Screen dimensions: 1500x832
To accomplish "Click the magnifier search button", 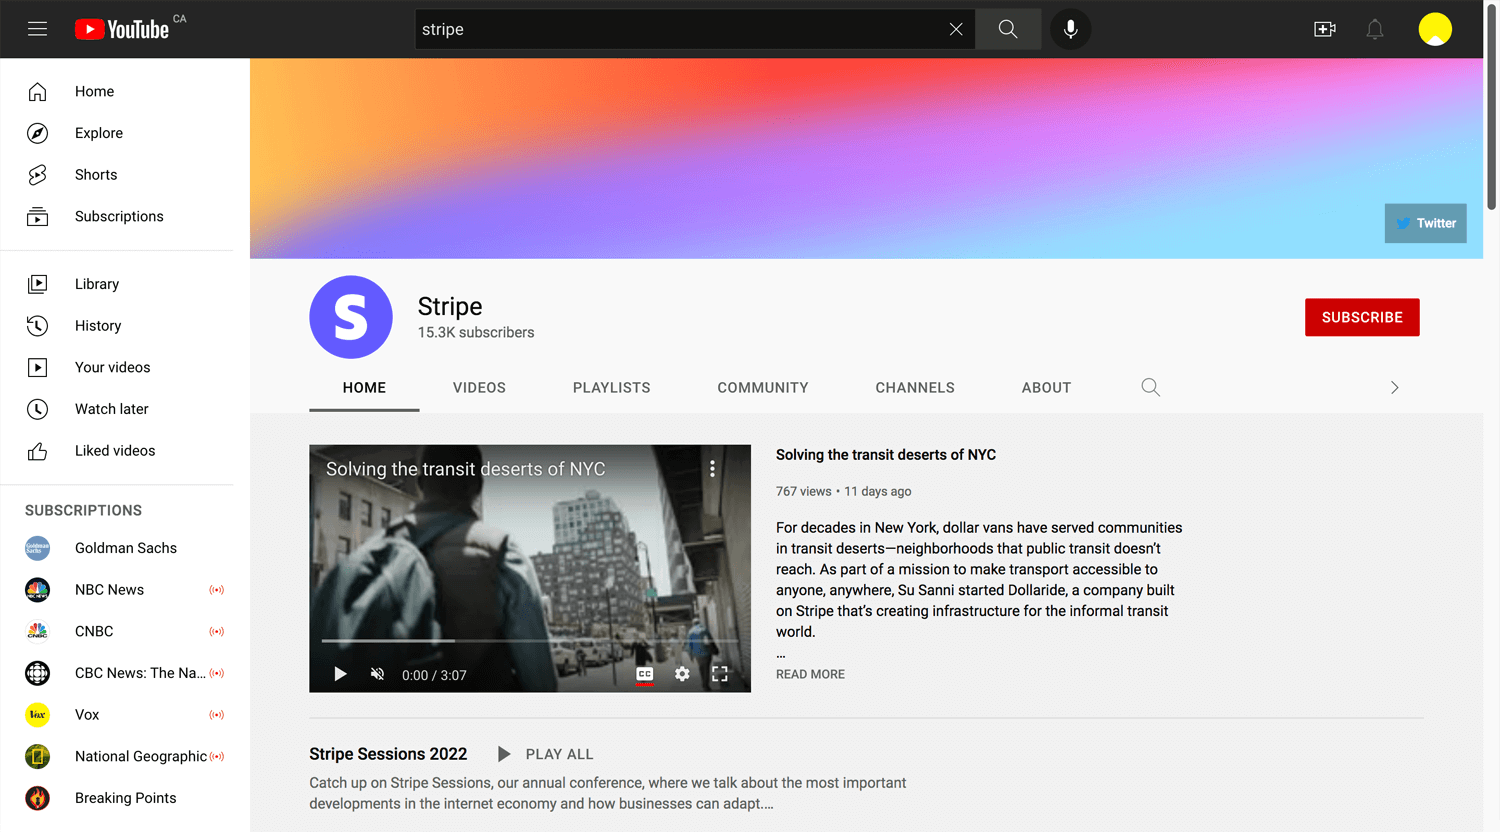I will [1008, 29].
